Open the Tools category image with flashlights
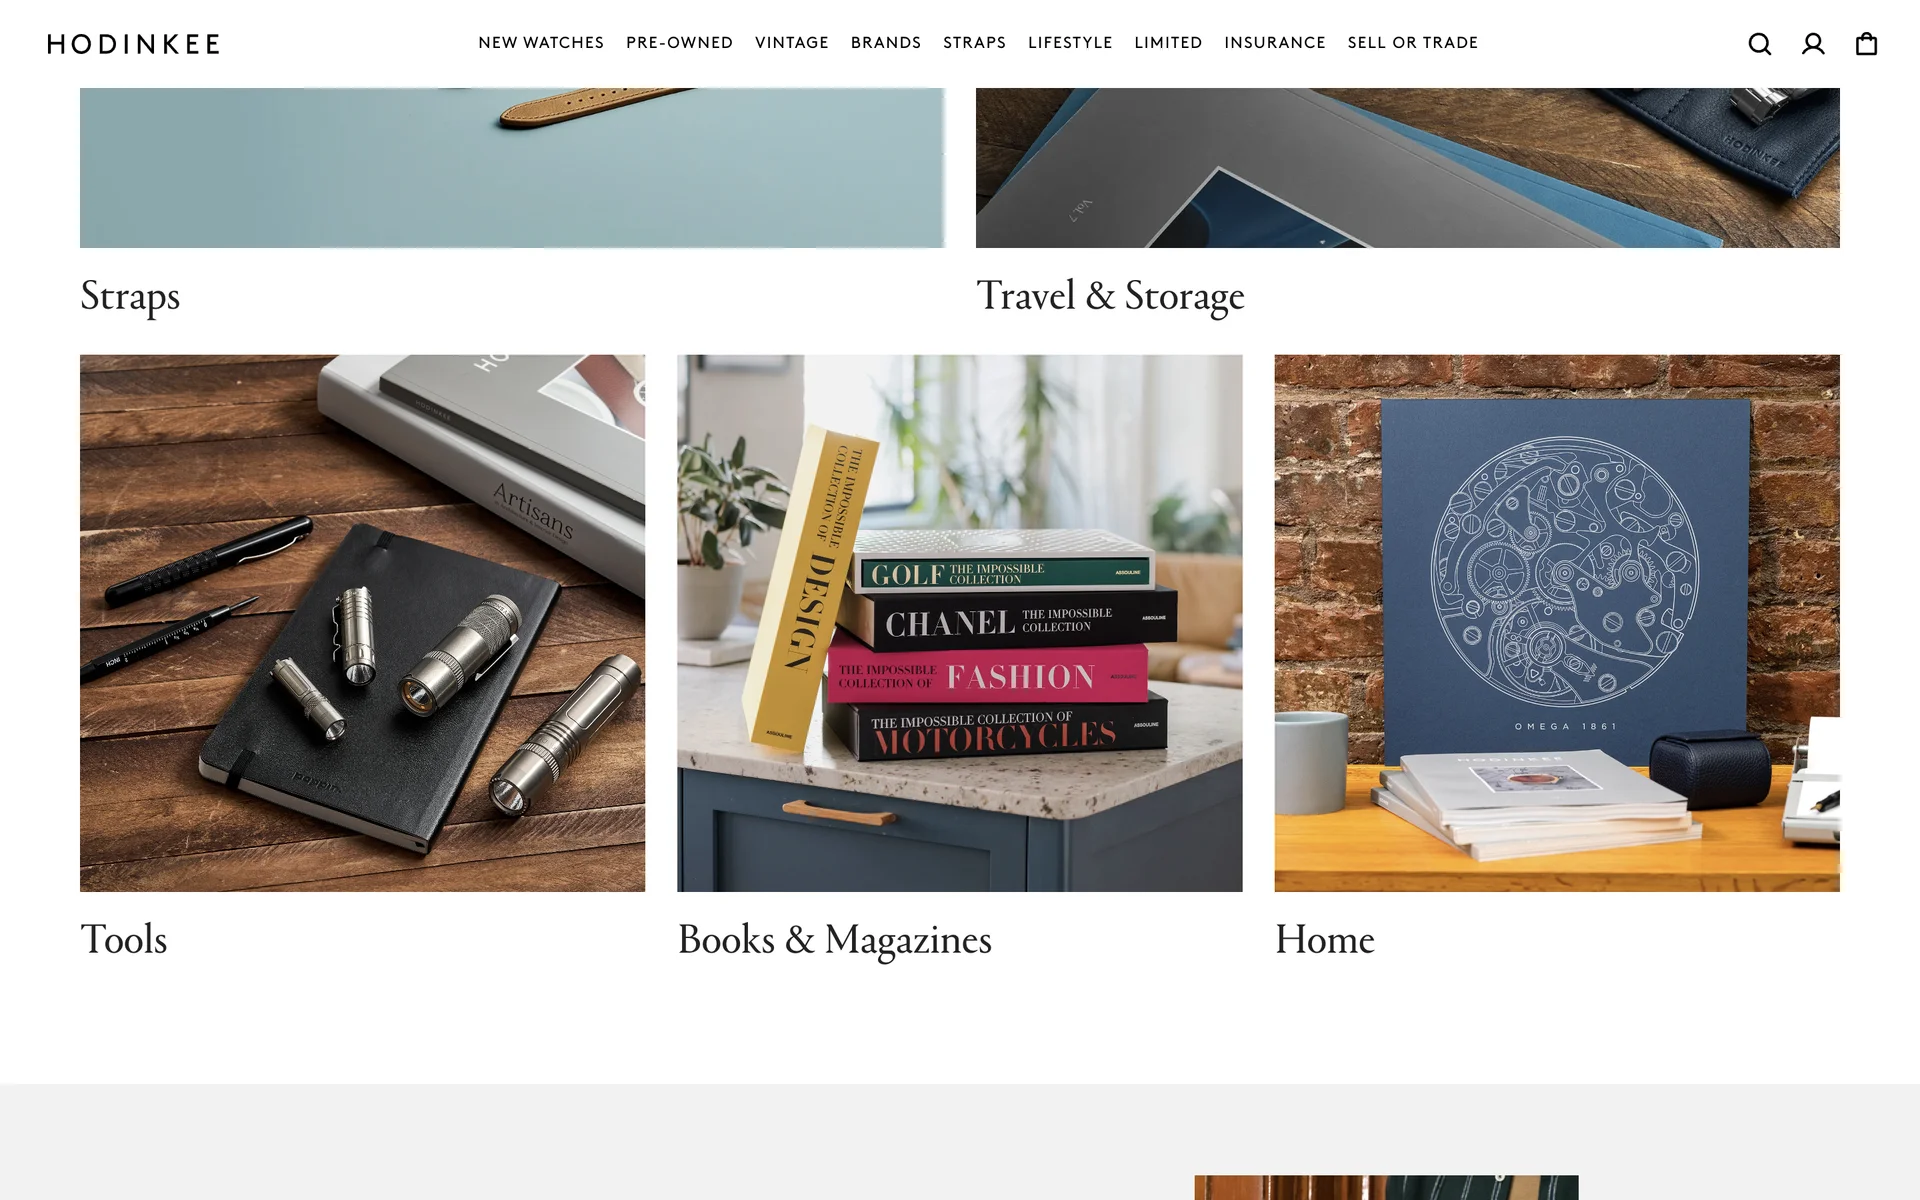Viewport: 1920px width, 1200px height. coord(362,623)
